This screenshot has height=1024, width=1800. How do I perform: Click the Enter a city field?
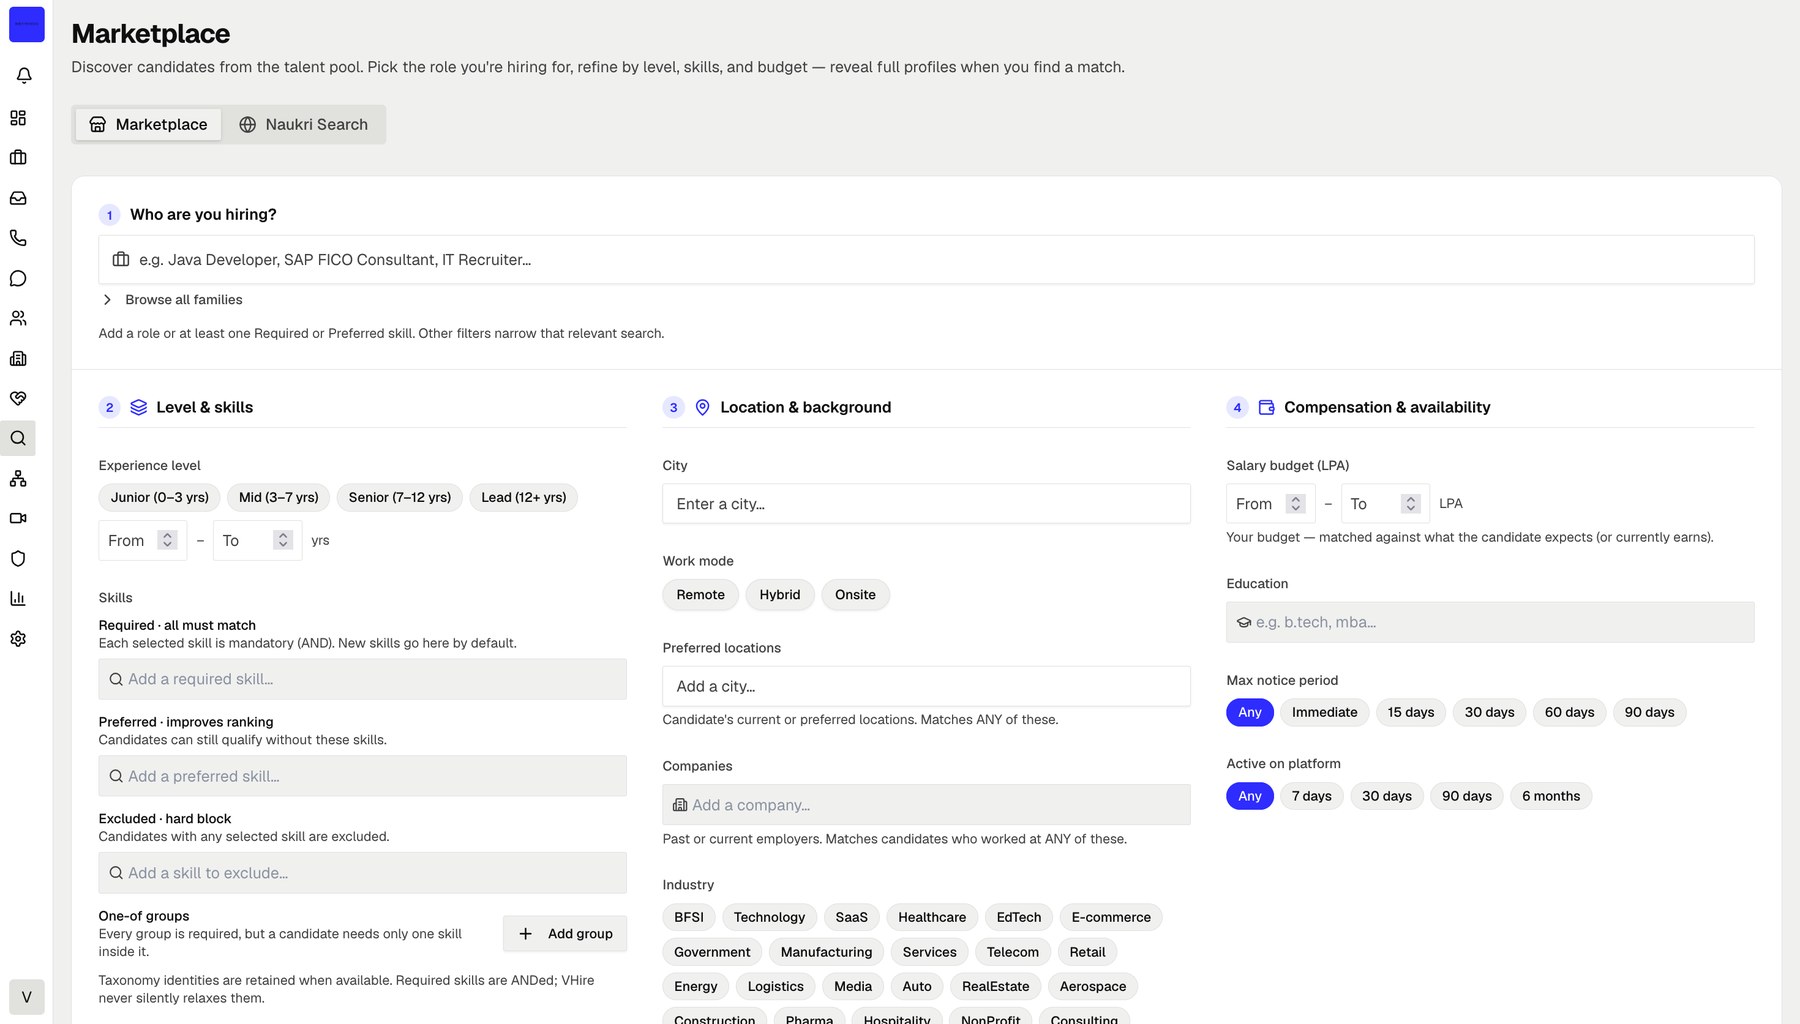tap(926, 504)
